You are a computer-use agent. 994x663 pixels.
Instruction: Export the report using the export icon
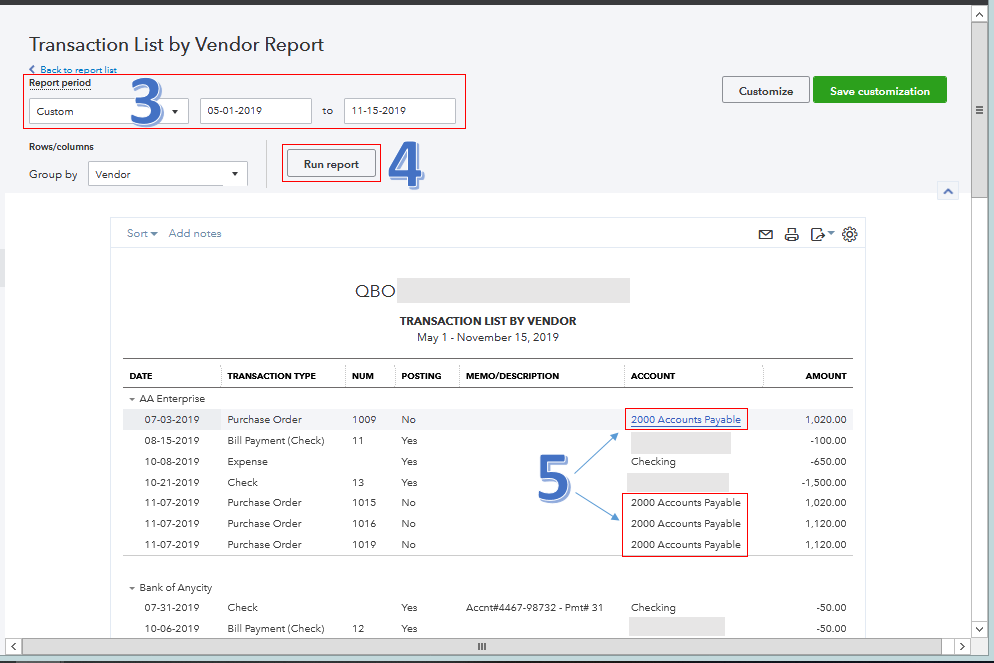click(x=816, y=234)
